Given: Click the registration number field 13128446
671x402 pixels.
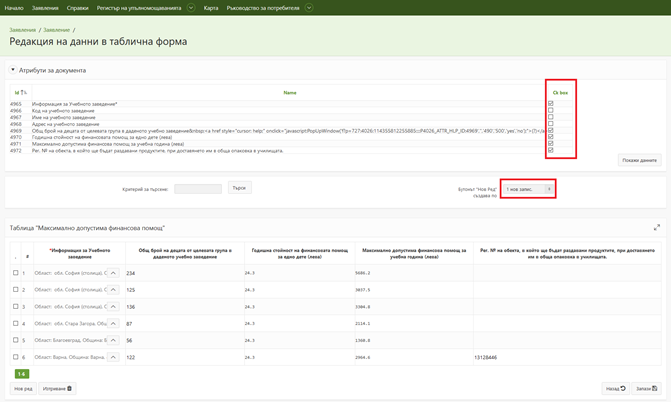Looking at the screenshot, I should [x=567, y=357].
